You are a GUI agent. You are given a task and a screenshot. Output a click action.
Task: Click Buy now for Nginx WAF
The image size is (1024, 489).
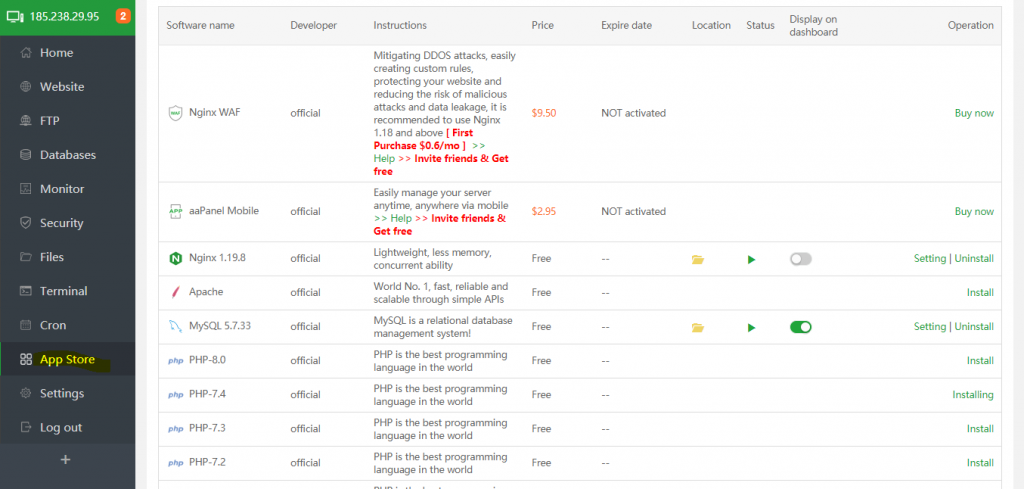(x=973, y=113)
